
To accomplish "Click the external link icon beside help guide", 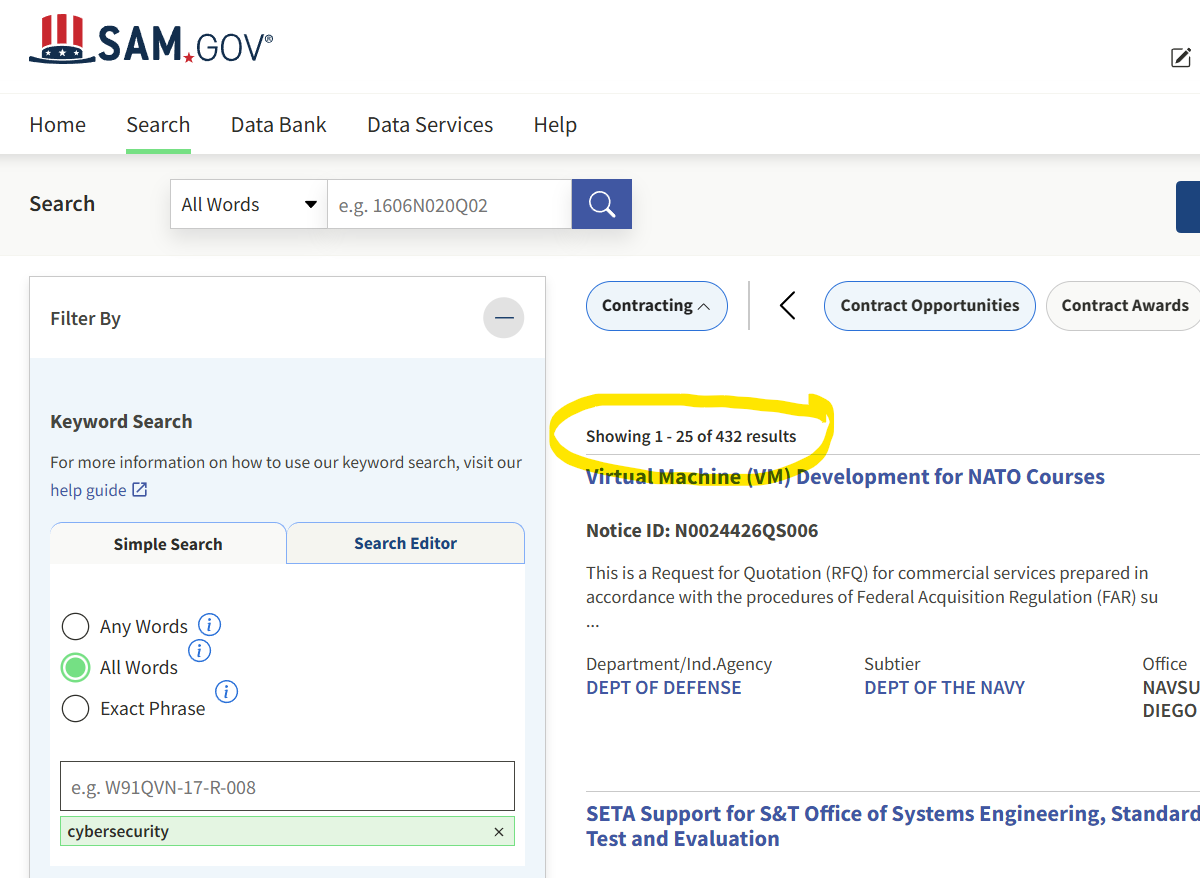I will [141, 489].
